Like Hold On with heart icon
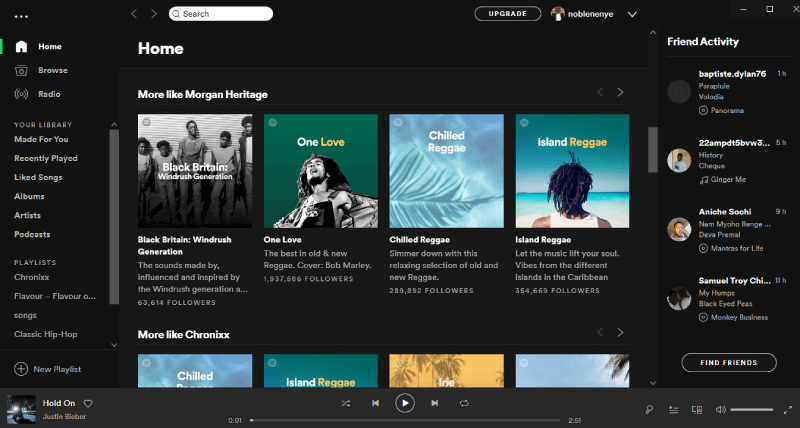Screen dimensions: 800x428 (x=88, y=404)
